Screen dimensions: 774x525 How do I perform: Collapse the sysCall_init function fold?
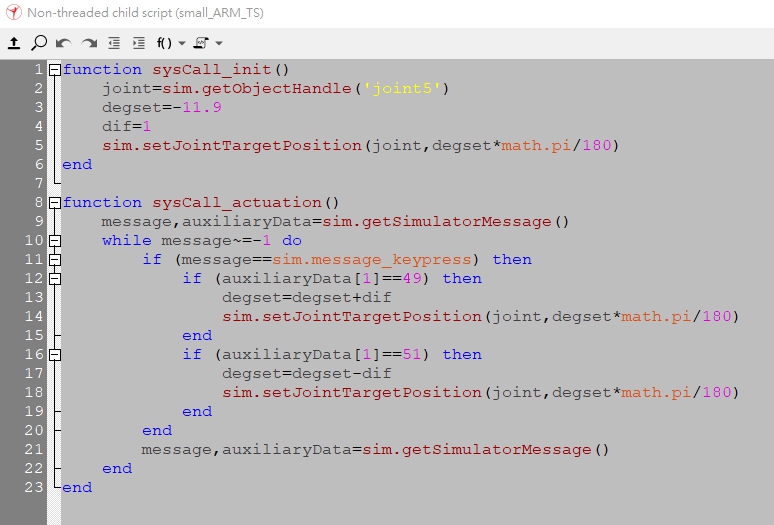[55, 70]
